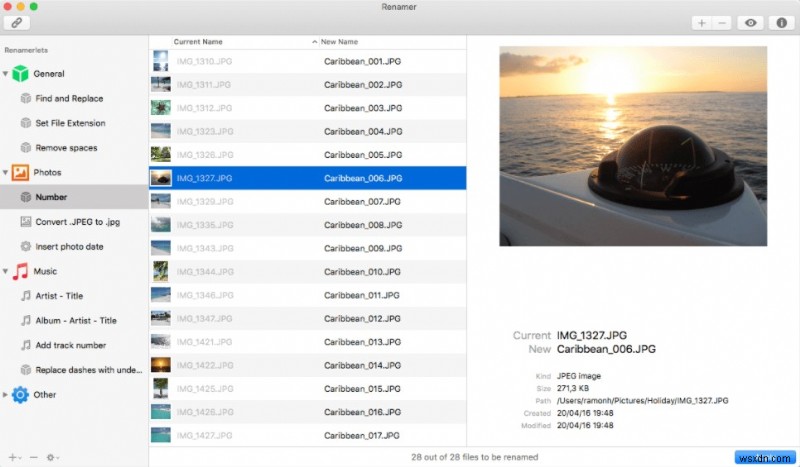The width and height of the screenshot is (800, 467).
Task: Click the Music group label
Action: point(45,271)
